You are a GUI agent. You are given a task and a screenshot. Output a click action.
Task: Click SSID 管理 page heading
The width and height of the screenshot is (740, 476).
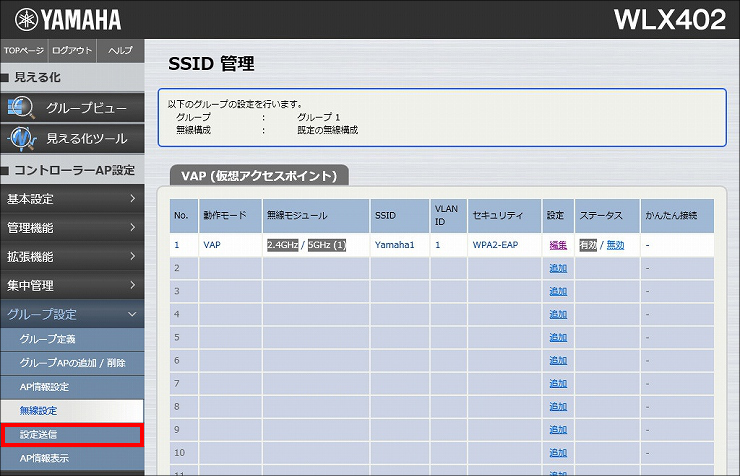(x=211, y=63)
